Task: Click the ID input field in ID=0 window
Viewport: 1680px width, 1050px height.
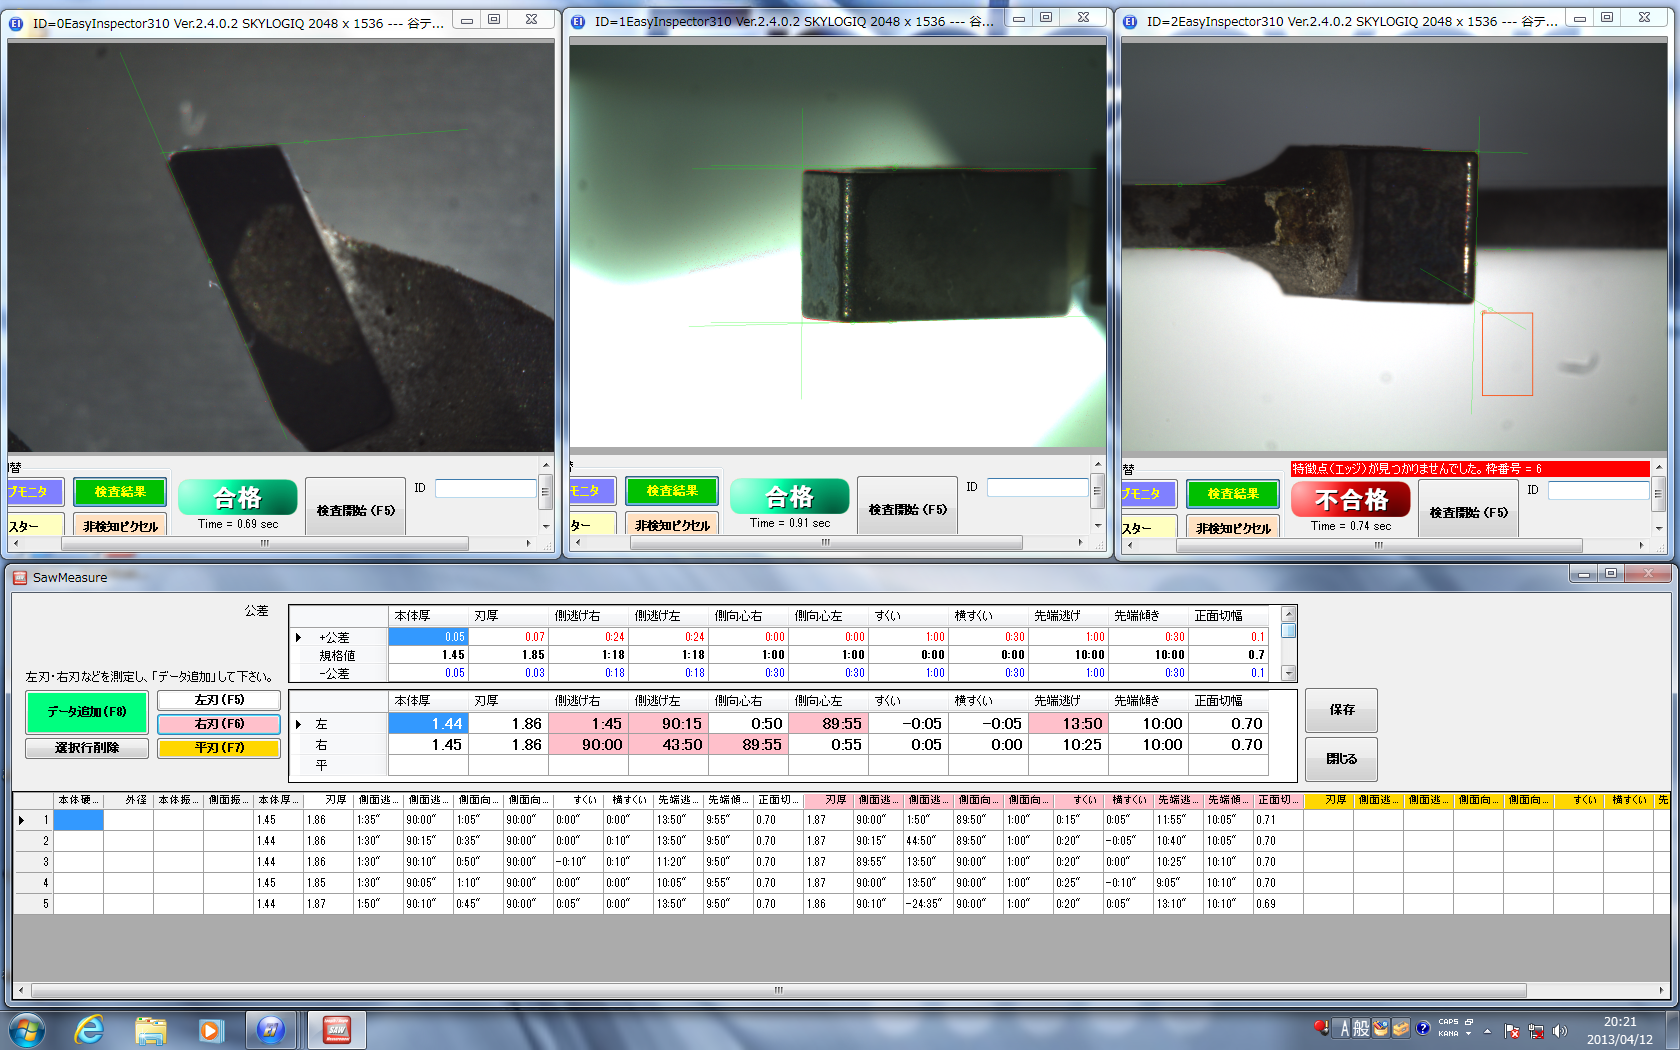Action: coord(486,488)
